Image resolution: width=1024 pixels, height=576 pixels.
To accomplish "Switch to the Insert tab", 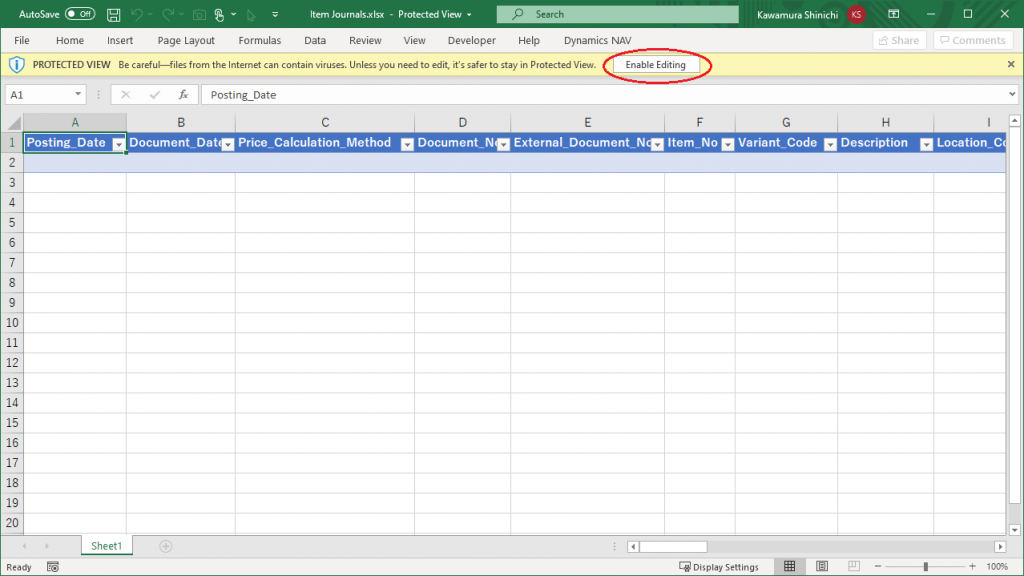I will (120, 40).
